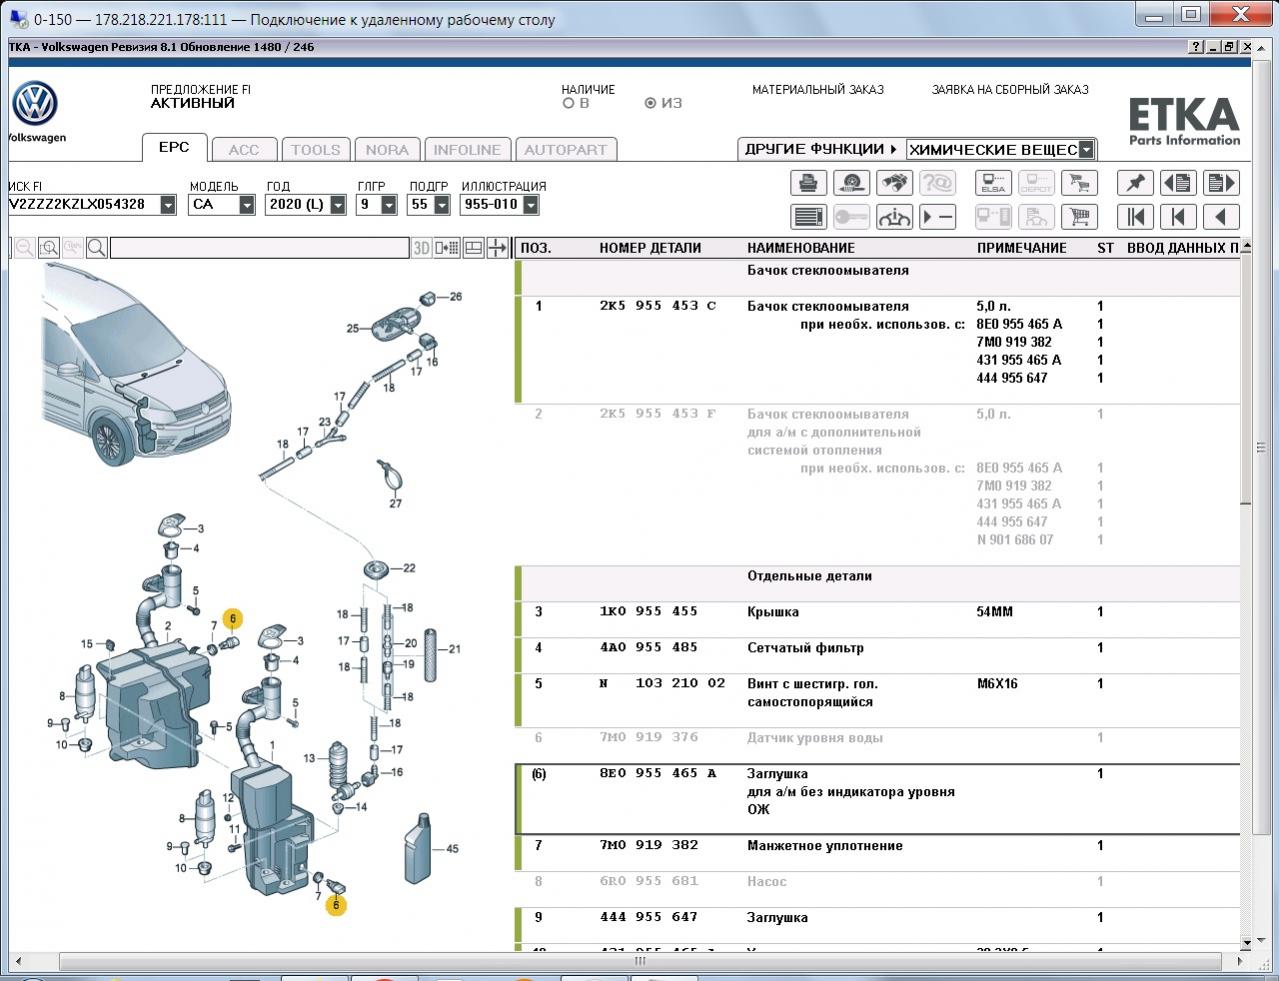Open the ГЛГР main group dropdown

pos(389,205)
